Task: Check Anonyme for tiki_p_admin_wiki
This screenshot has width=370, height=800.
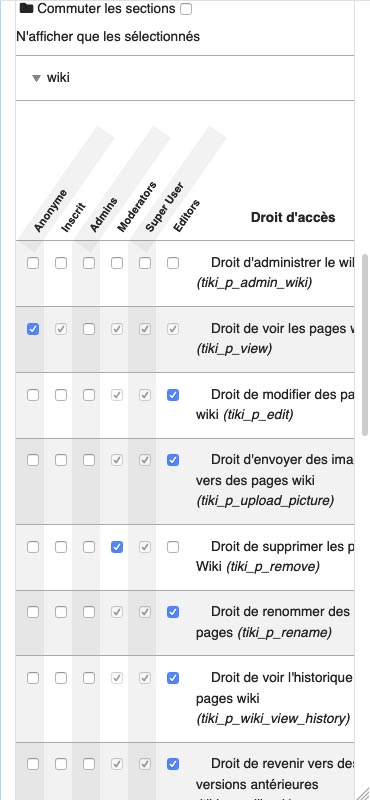Action: pos(33,263)
